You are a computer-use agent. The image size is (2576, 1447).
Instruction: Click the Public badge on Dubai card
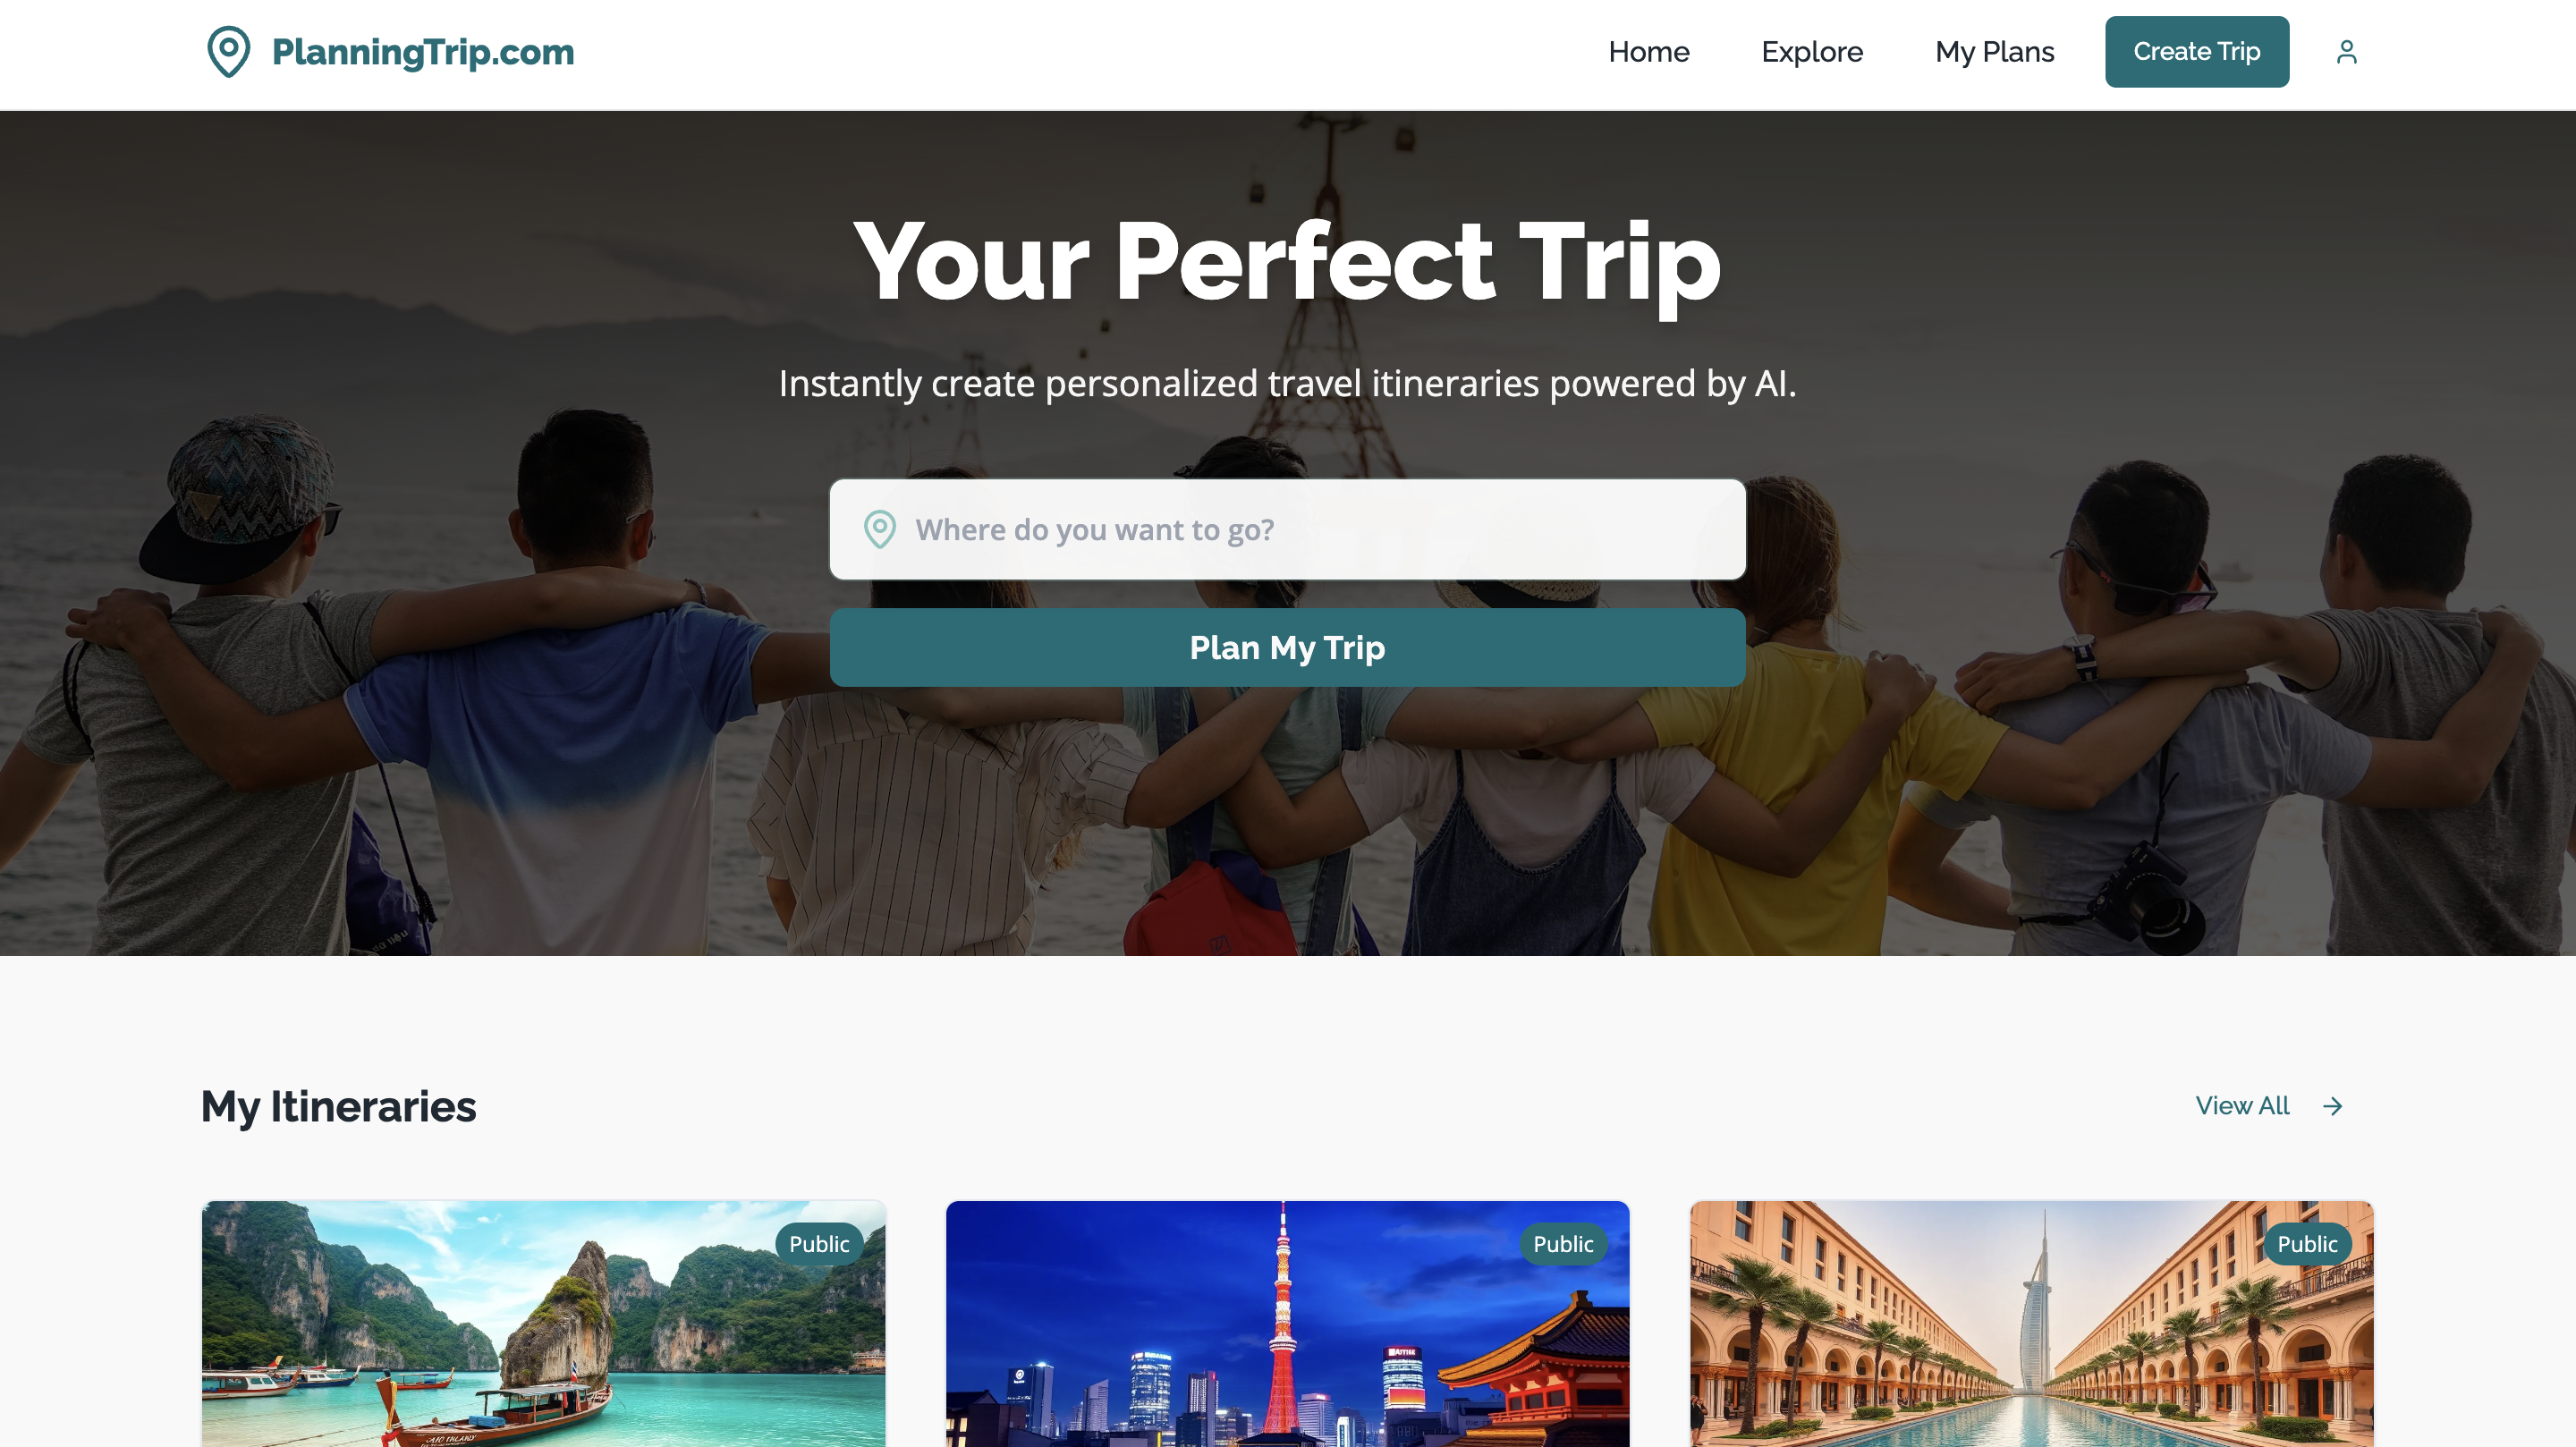pyautogui.click(x=2307, y=1244)
